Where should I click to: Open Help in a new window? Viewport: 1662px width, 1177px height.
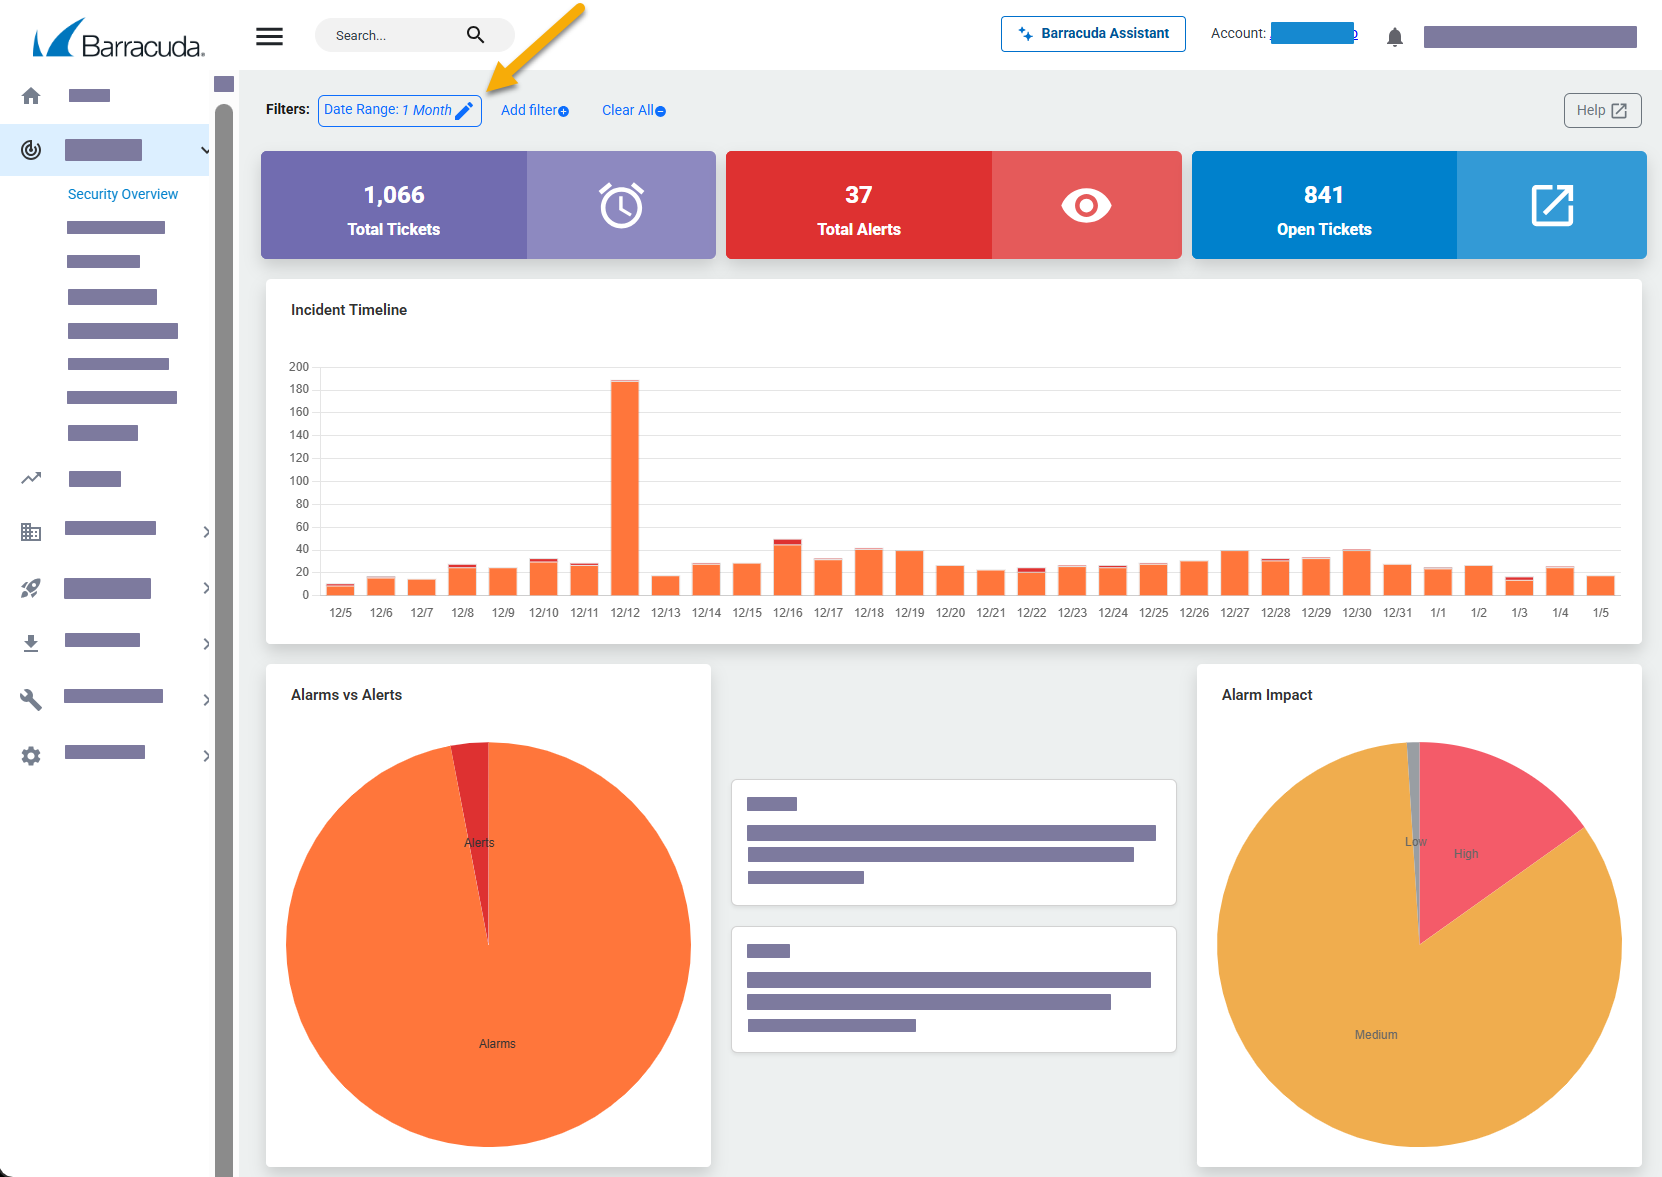pyautogui.click(x=1602, y=110)
